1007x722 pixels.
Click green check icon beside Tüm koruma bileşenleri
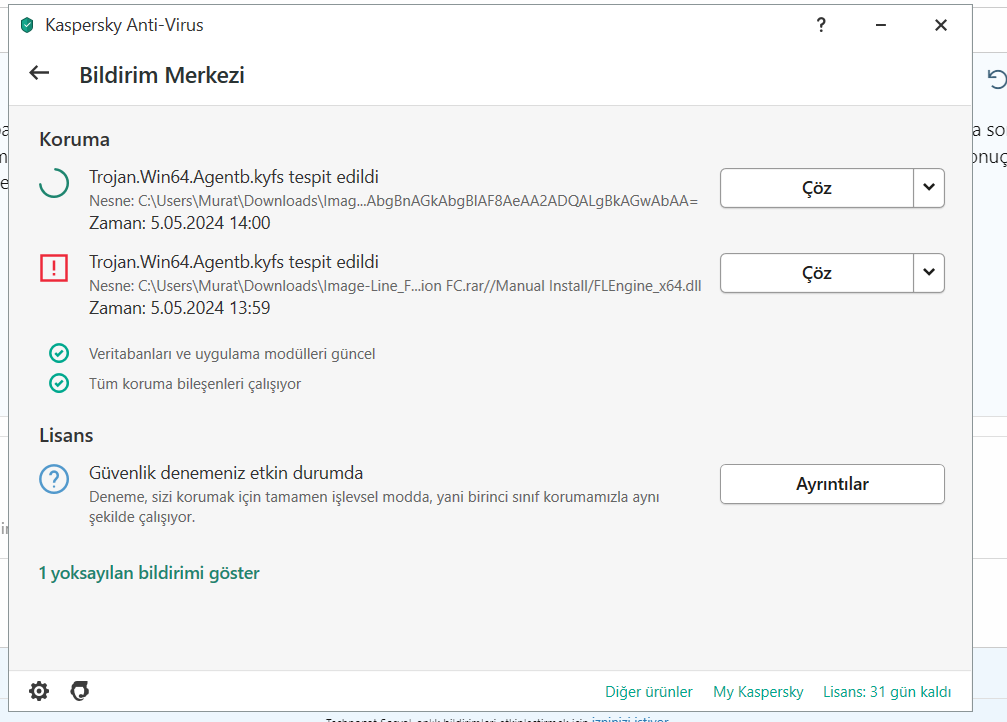59,383
